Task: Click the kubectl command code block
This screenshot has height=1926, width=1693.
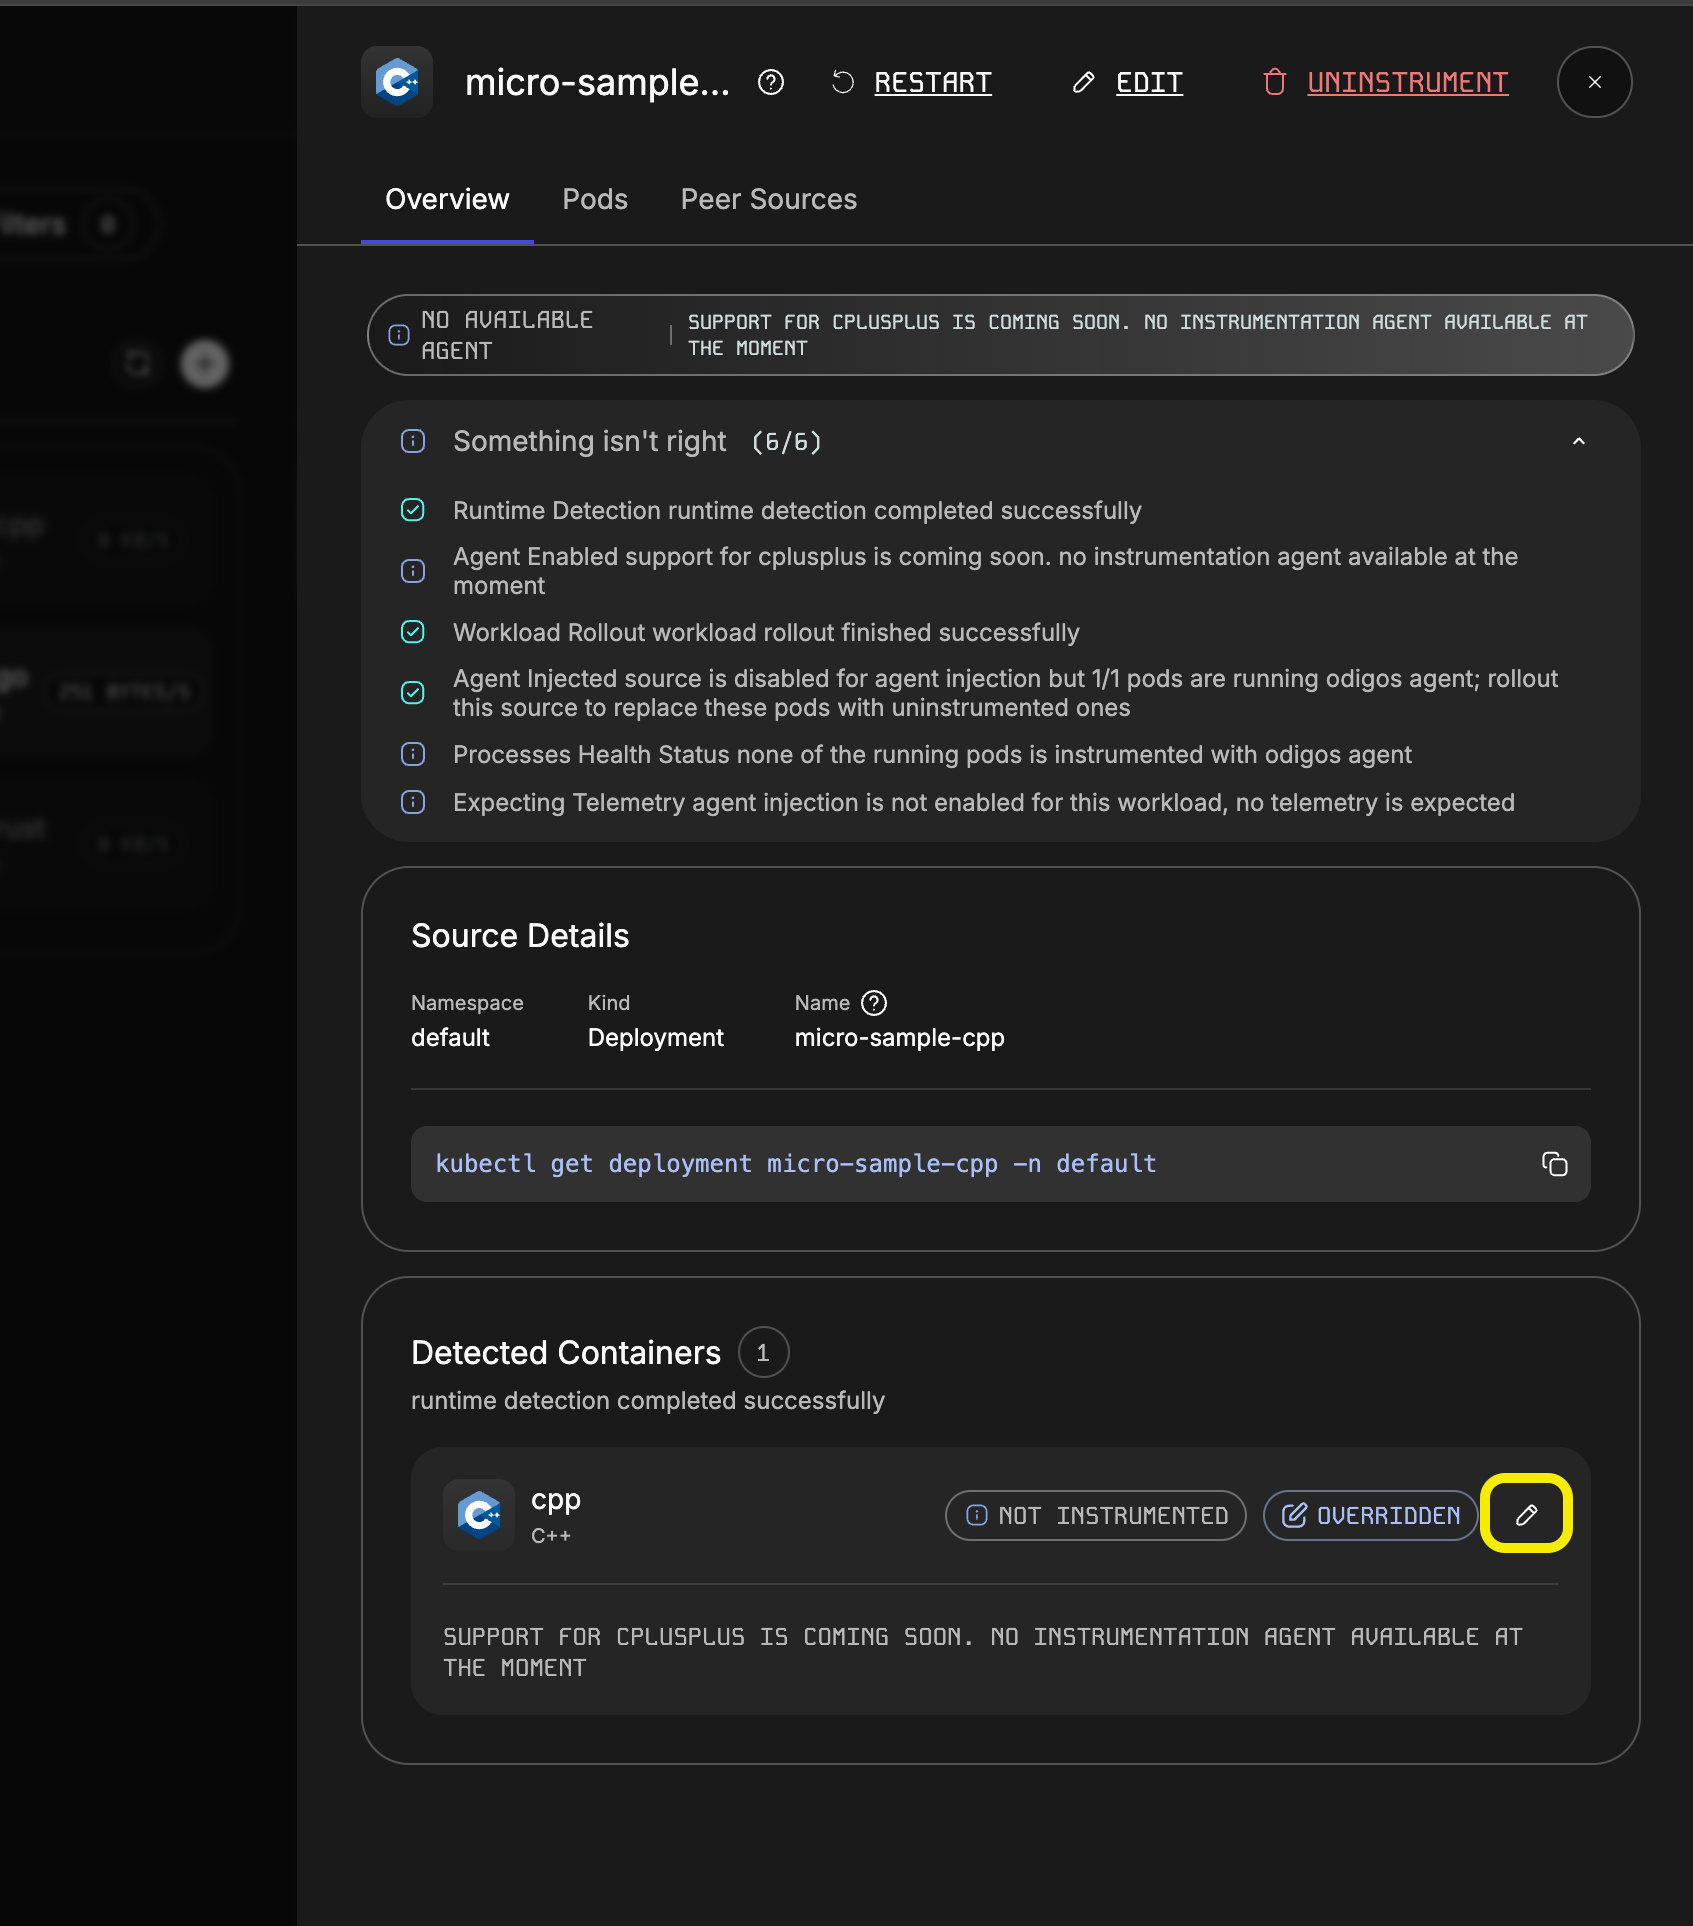Action: click(1001, 1164)
